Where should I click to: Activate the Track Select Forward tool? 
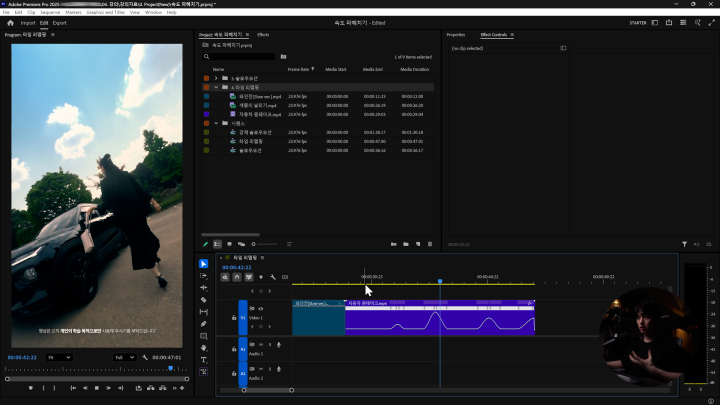(x=204, y=276)
